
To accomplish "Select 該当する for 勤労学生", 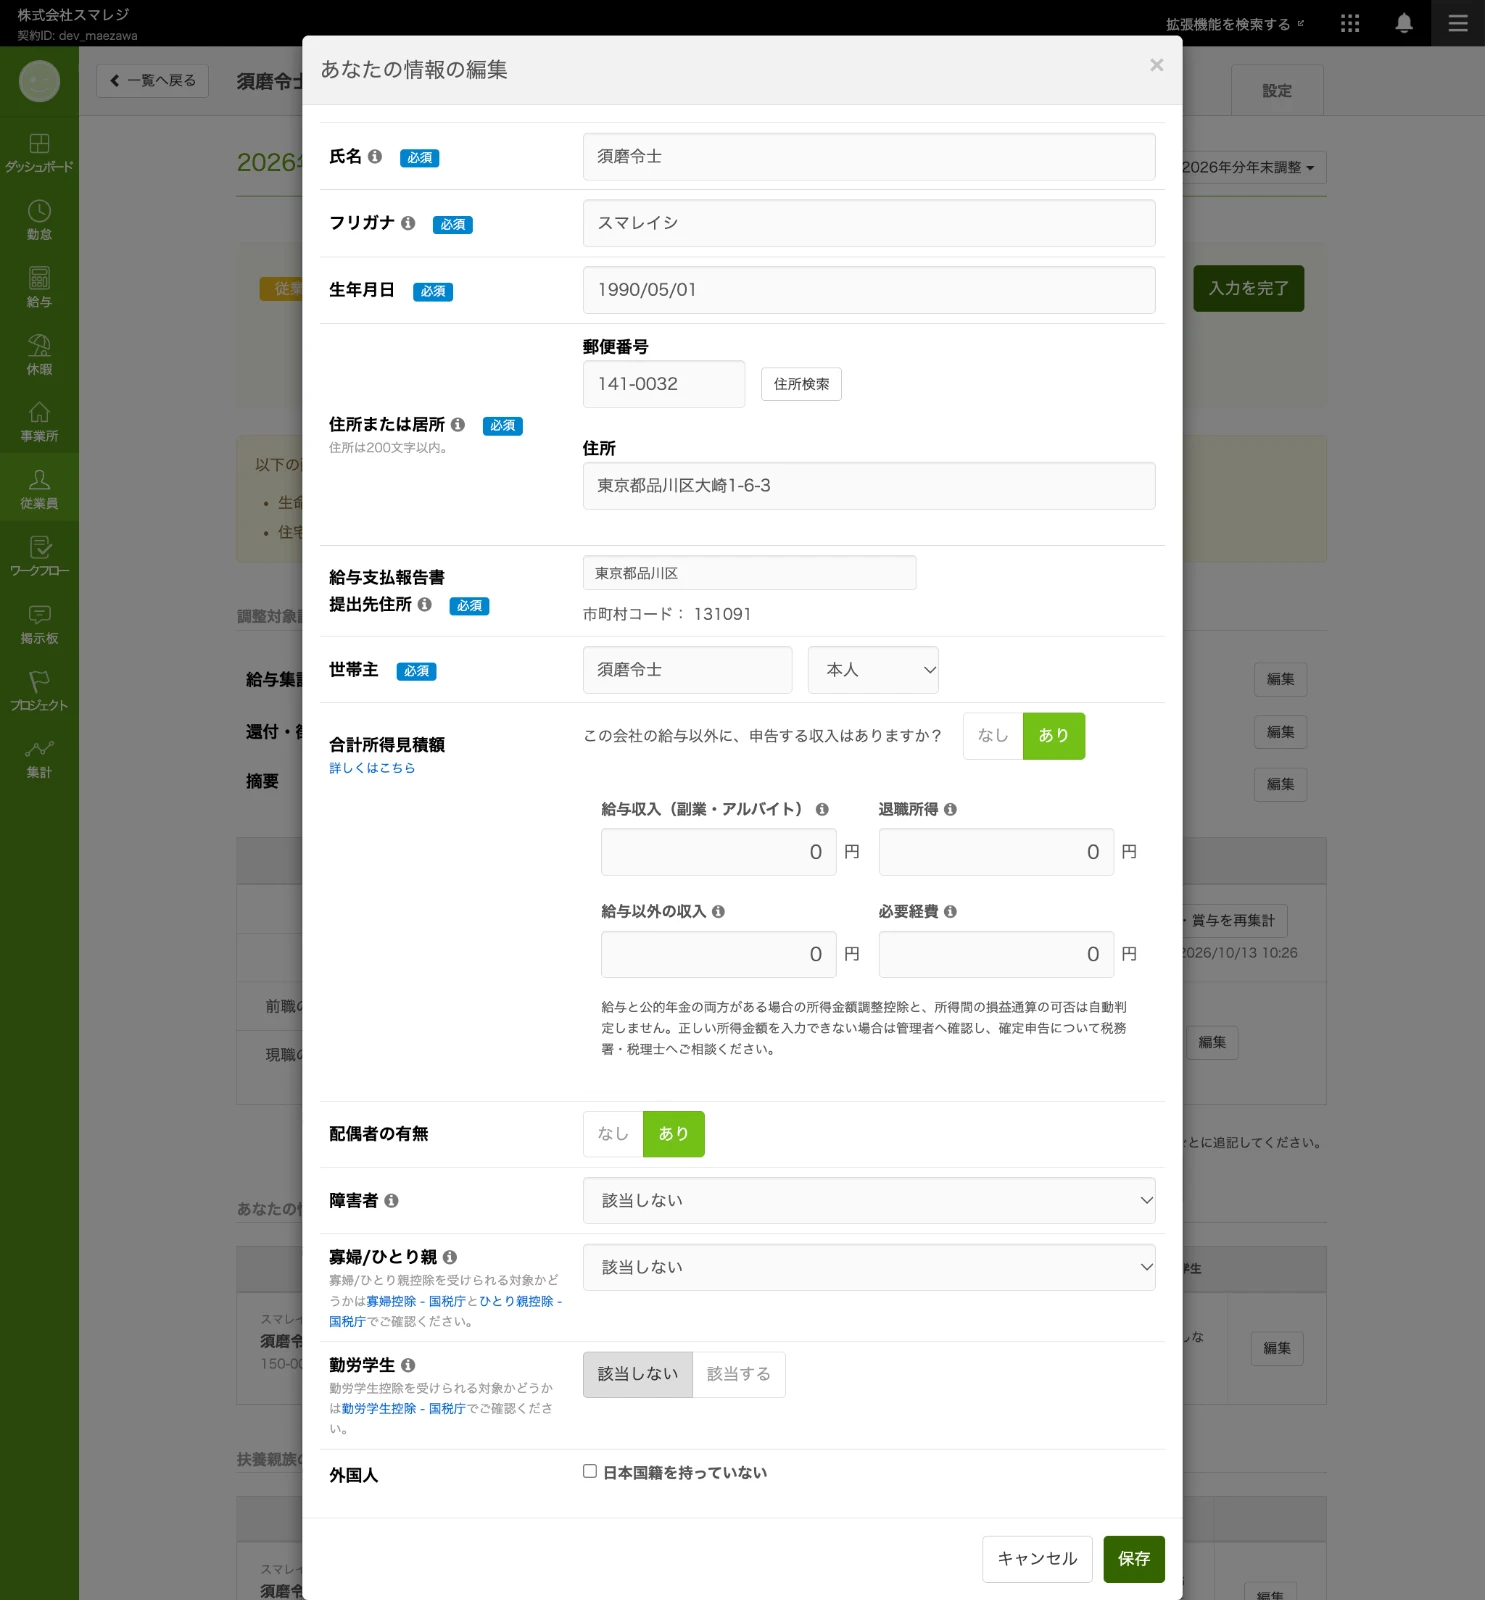I will coord(739,1374).
